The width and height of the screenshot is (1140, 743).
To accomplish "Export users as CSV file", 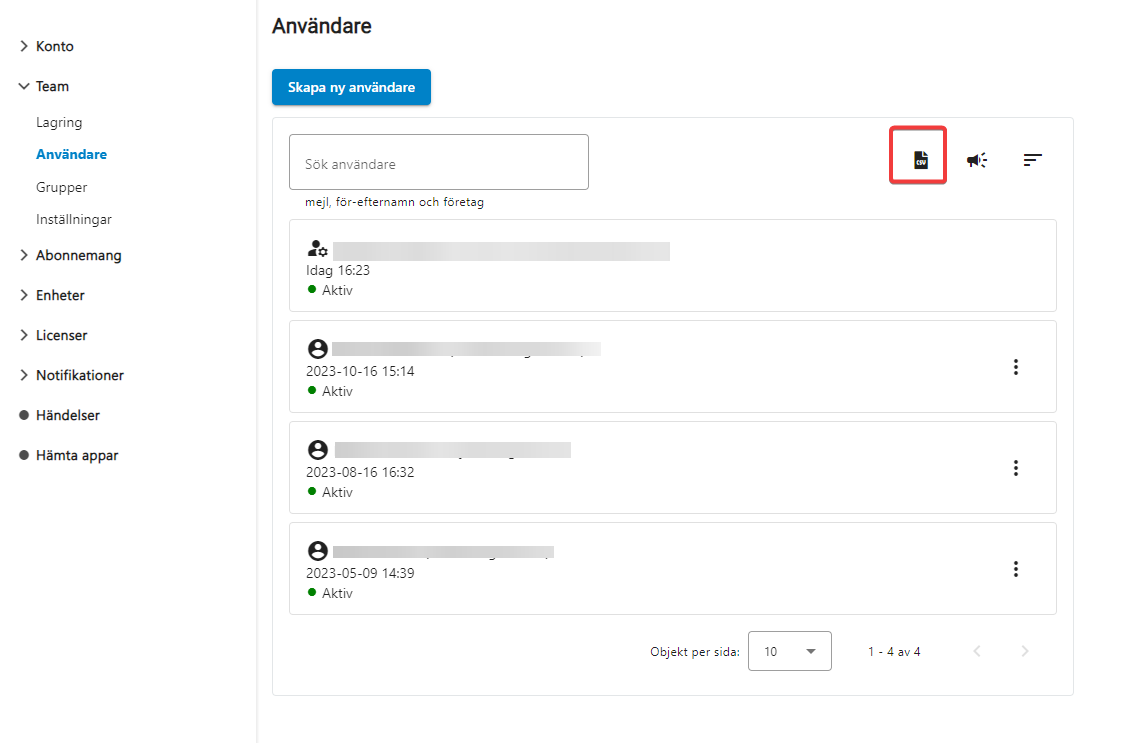I will click(x=920, y=160).
